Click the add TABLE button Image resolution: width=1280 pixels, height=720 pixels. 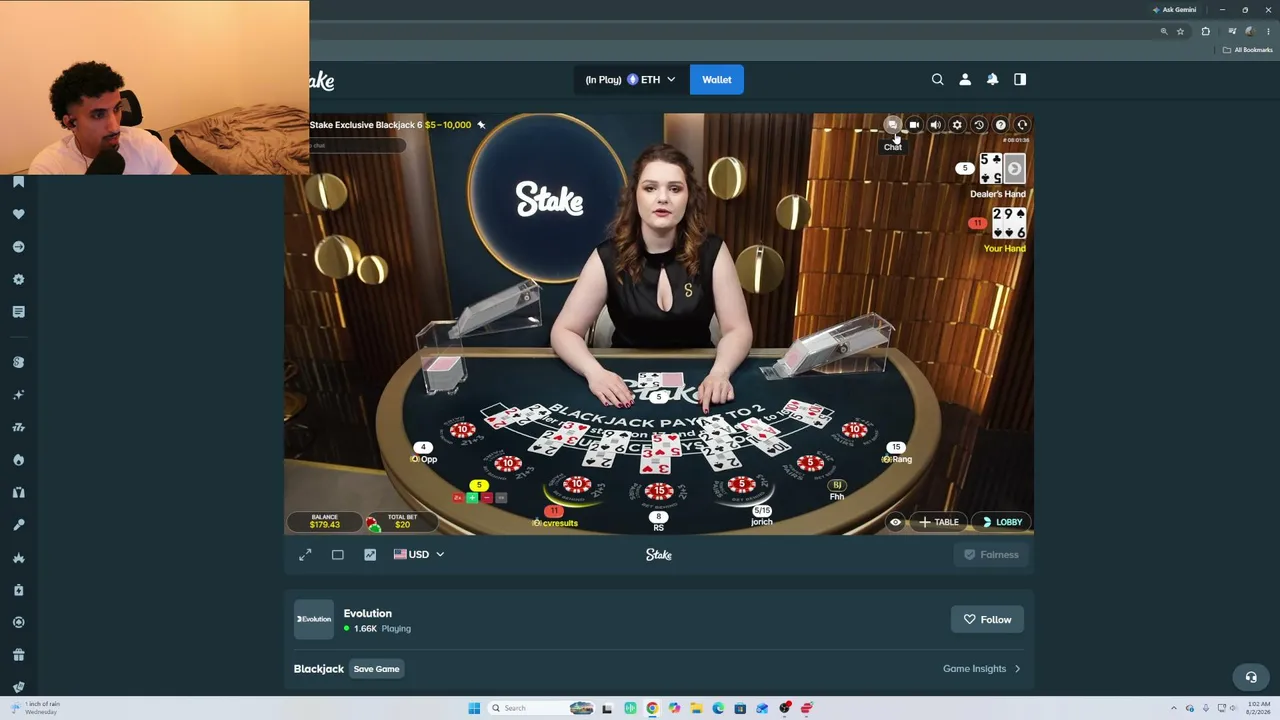pos(938,522)
